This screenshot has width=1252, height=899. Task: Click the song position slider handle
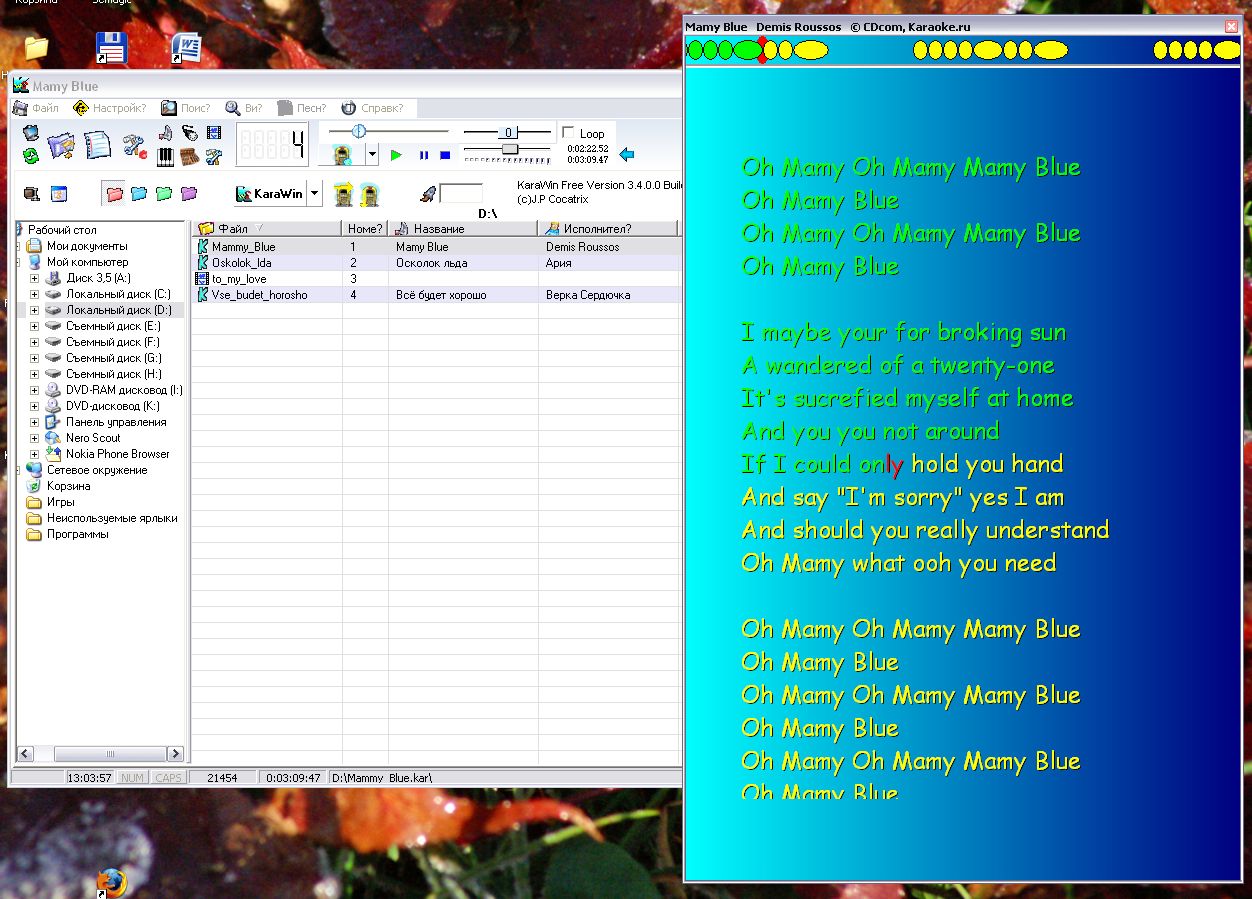click(x=359, y=131)
